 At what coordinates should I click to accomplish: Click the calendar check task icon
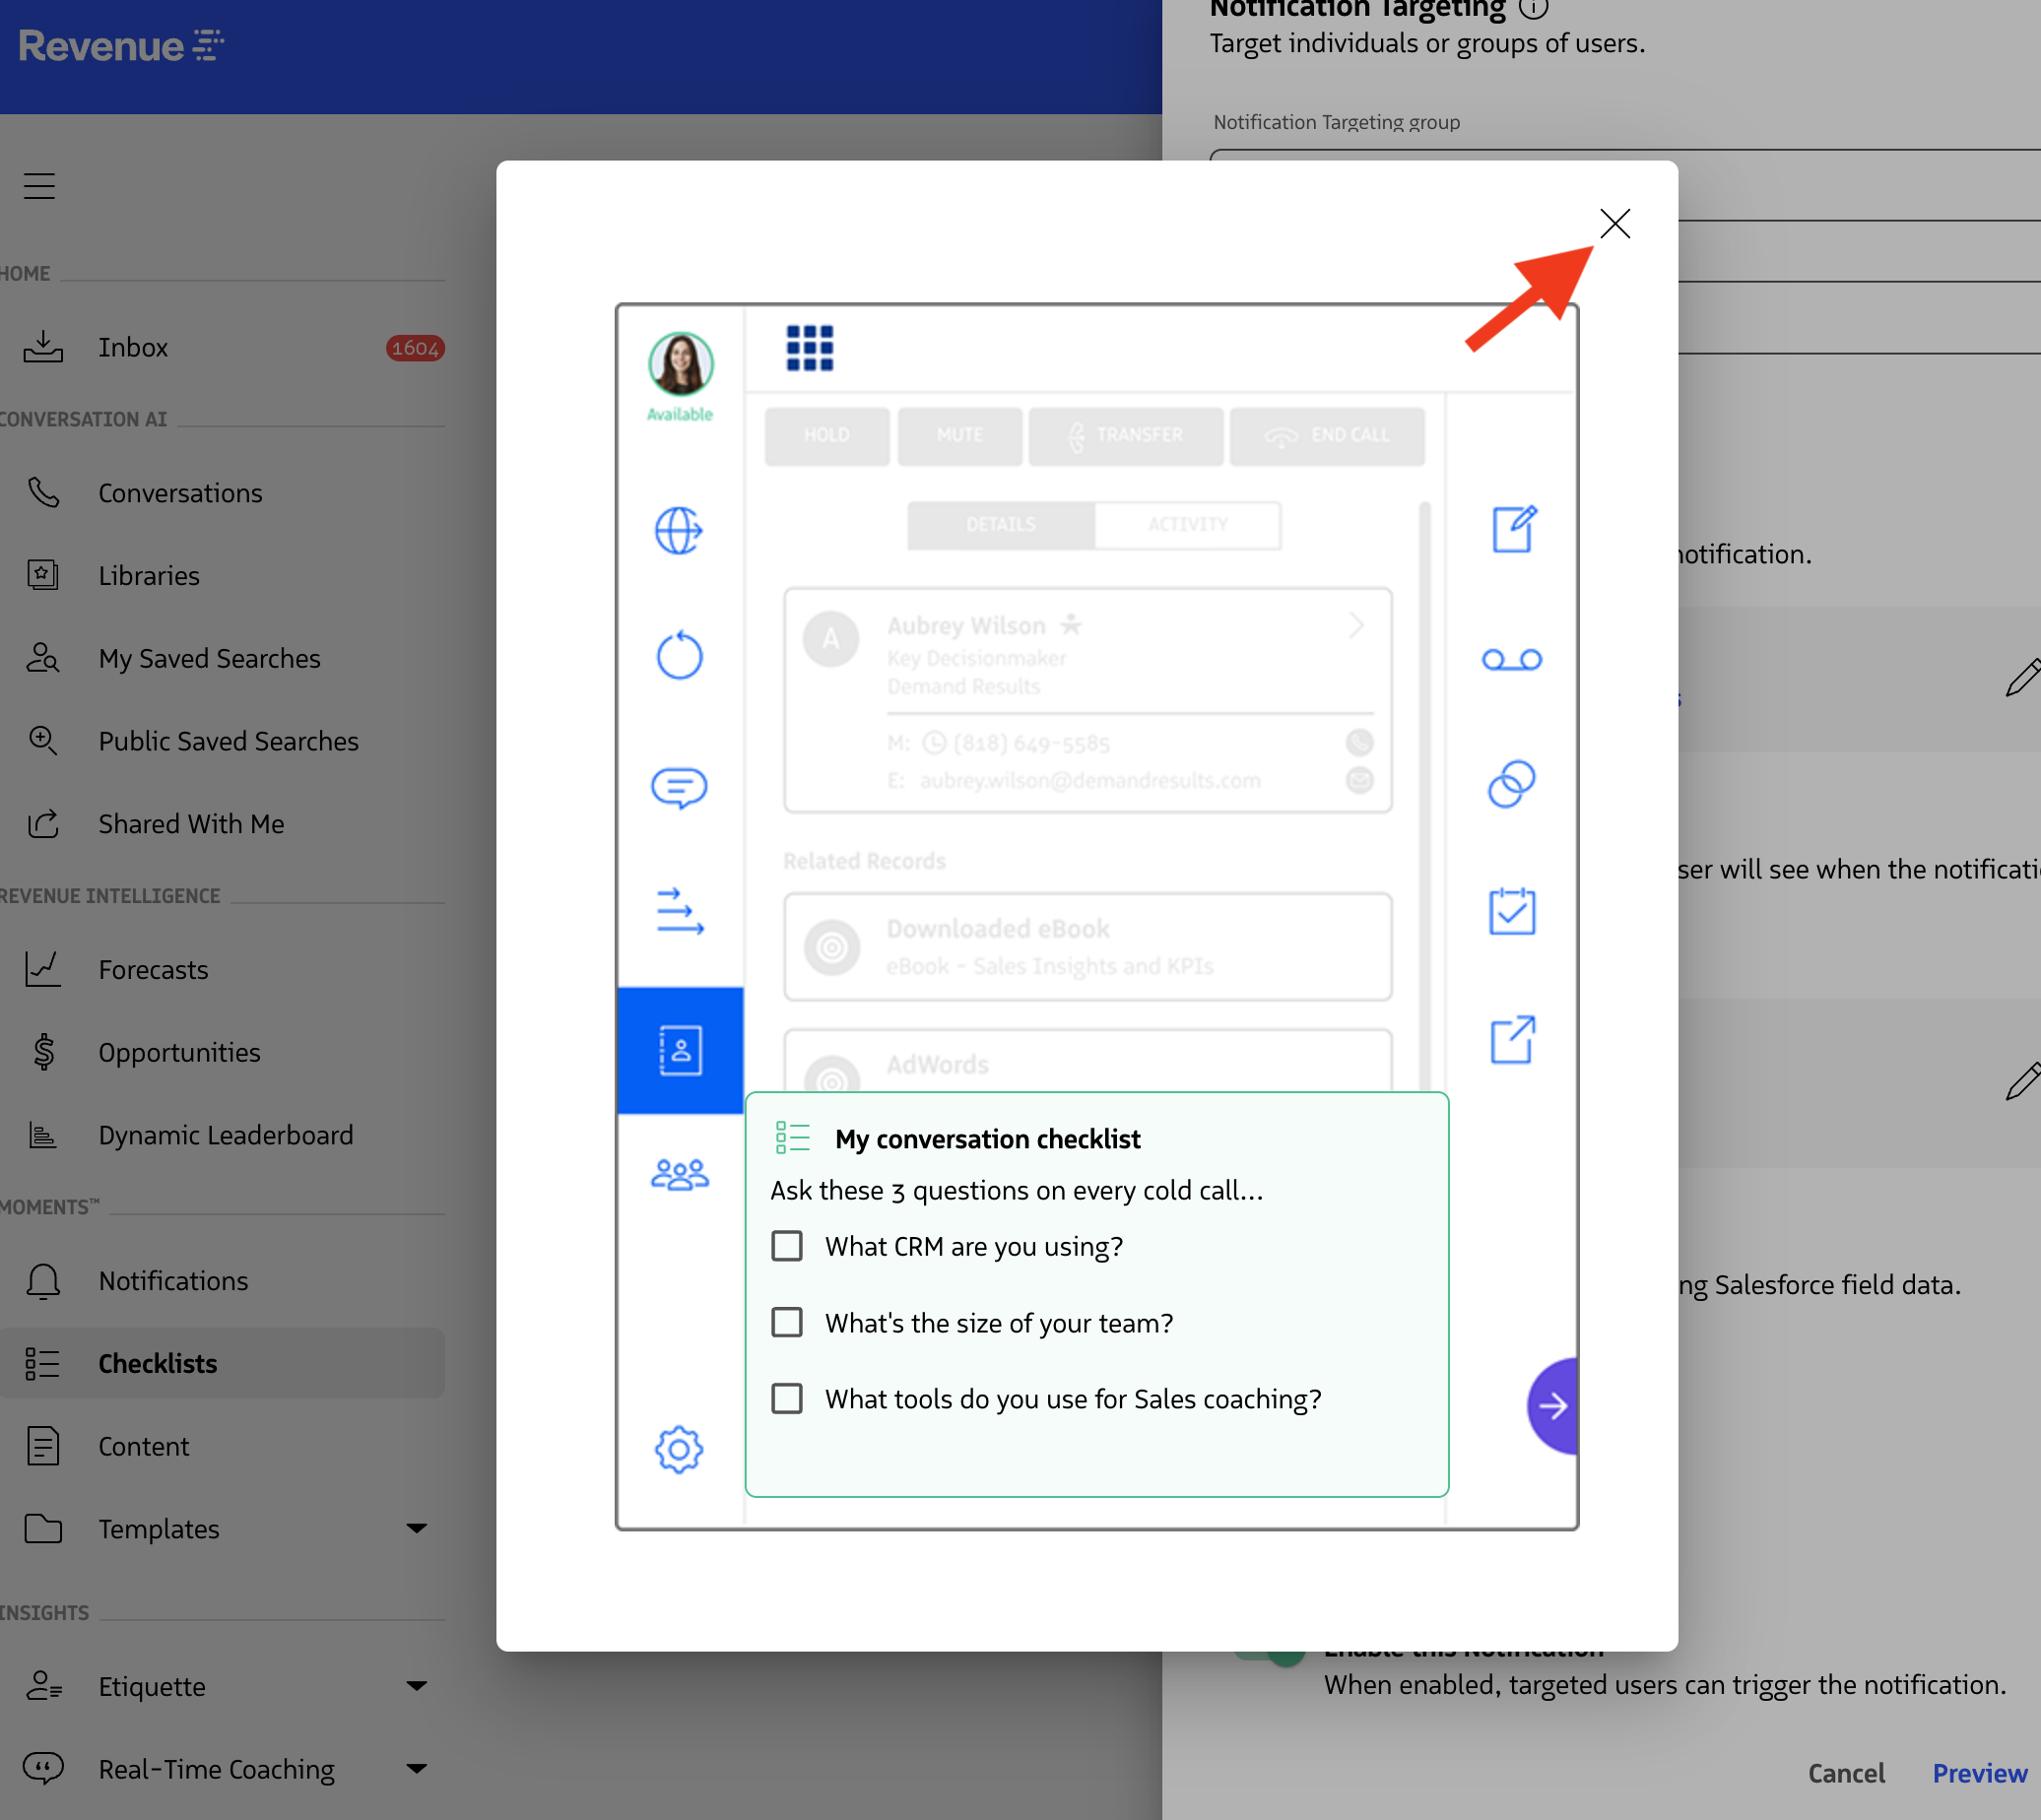point(1512,911)
